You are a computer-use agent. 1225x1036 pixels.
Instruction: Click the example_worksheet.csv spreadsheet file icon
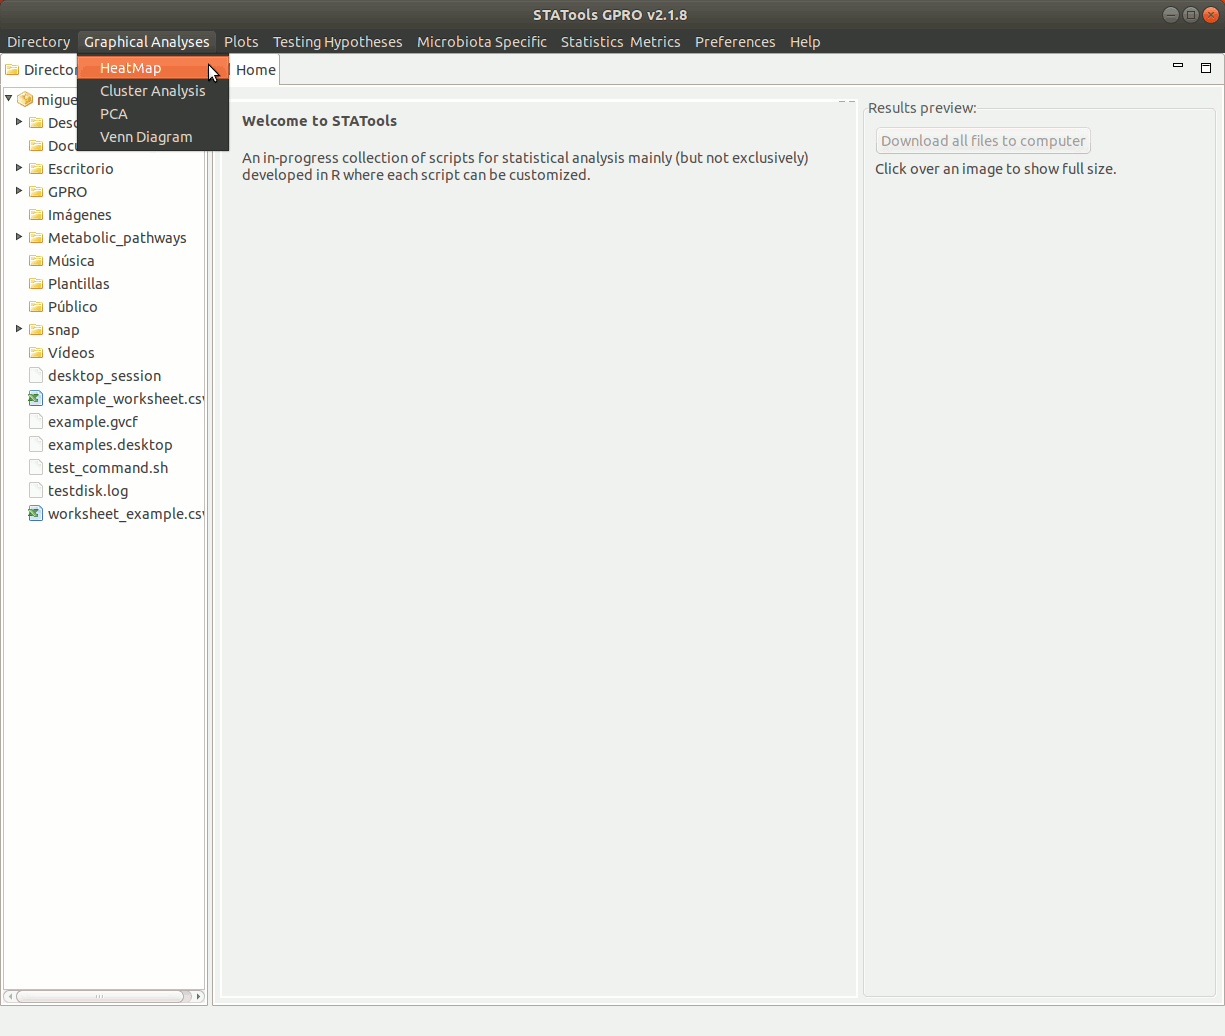pyautogui.click(x=36, y=399)
